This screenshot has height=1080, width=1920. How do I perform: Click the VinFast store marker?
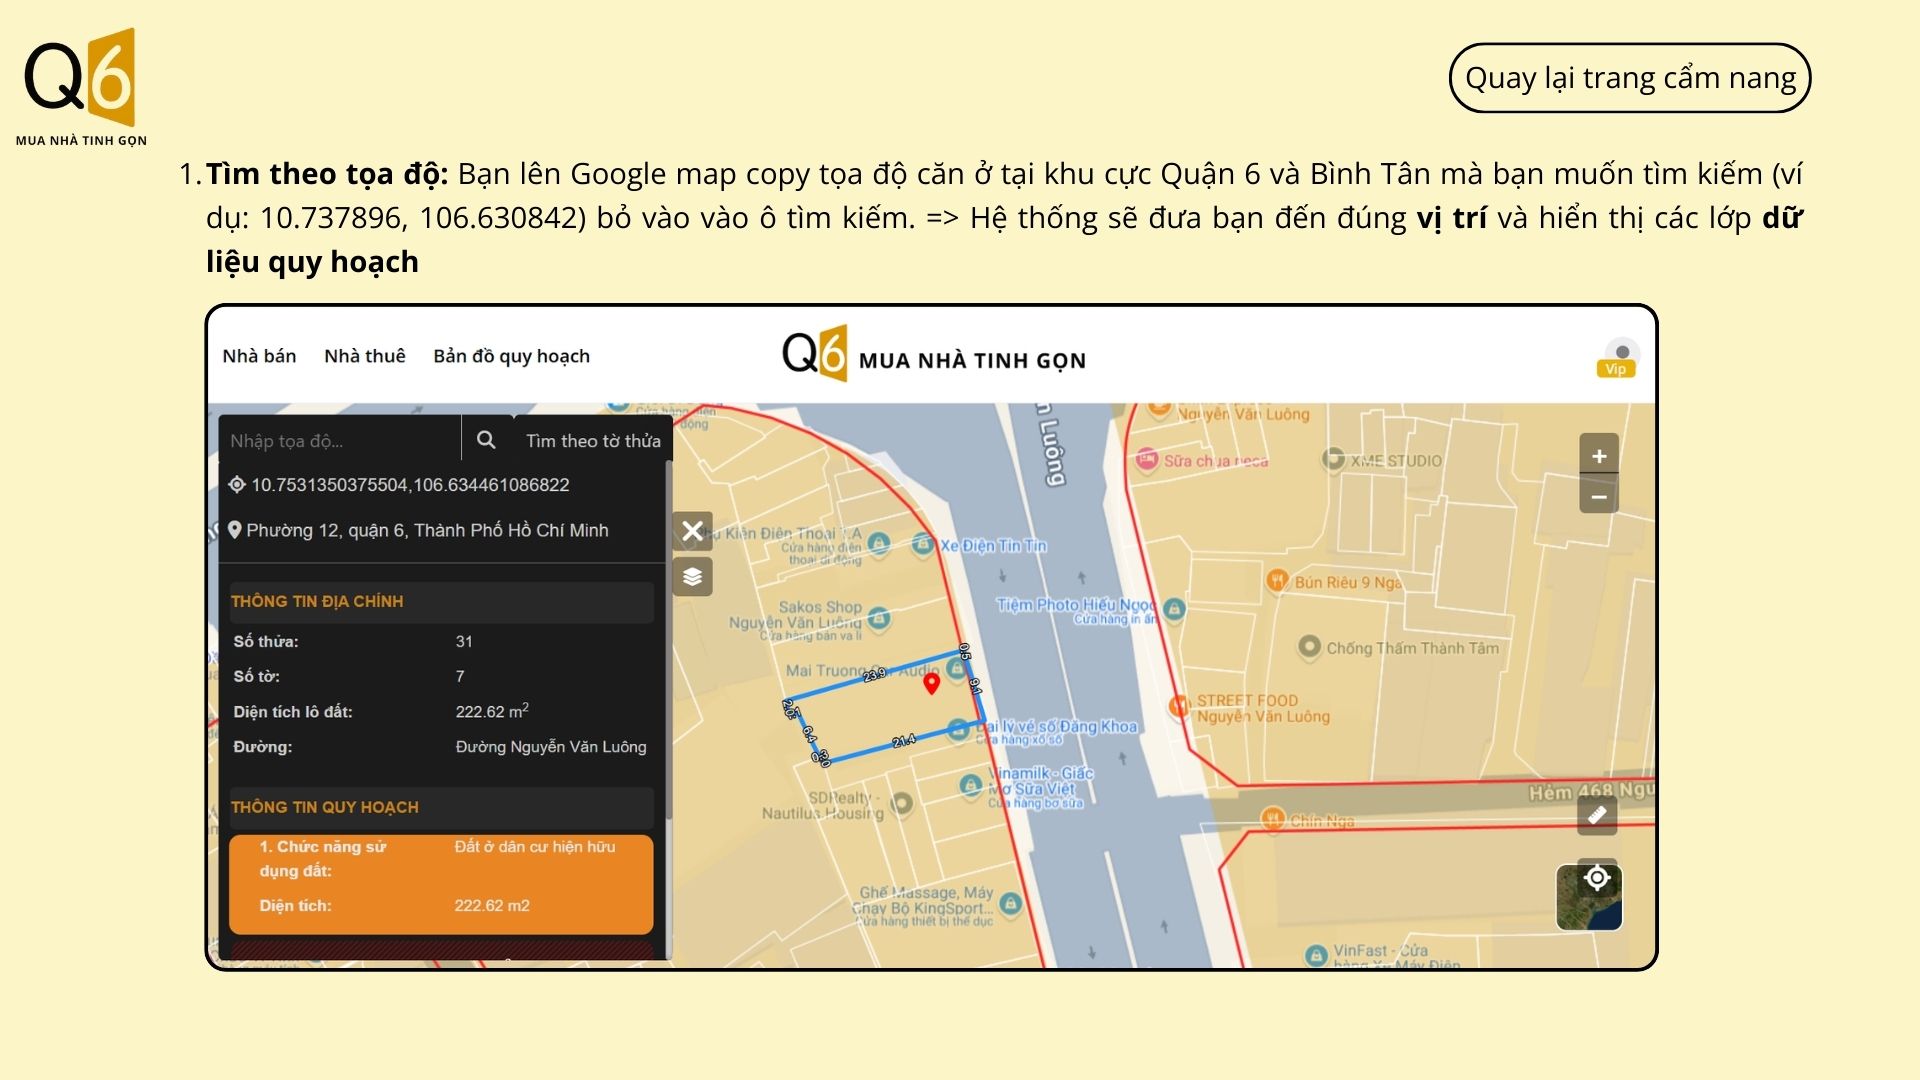point(1316,955)
